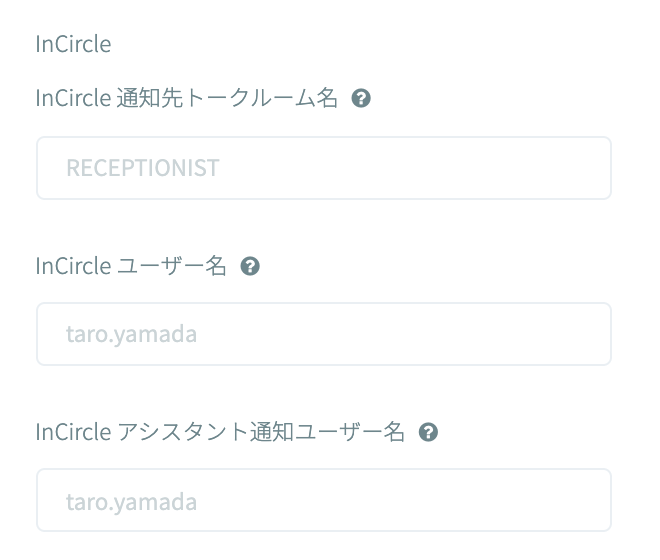
Task: Click the first taro.yamada placeholder field
Action: point(323,334)
